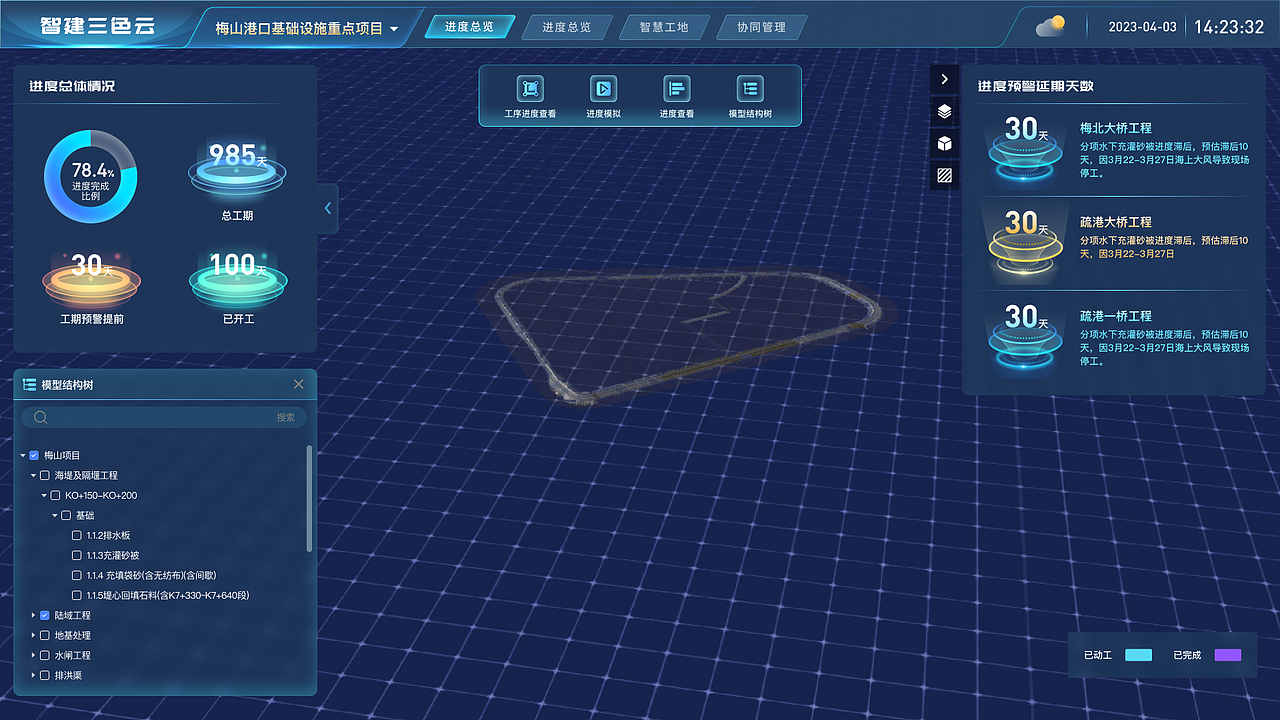
Task: Check the 1.1.5堤心回填石料 checkbox
Action: click(x=77, y=595)
